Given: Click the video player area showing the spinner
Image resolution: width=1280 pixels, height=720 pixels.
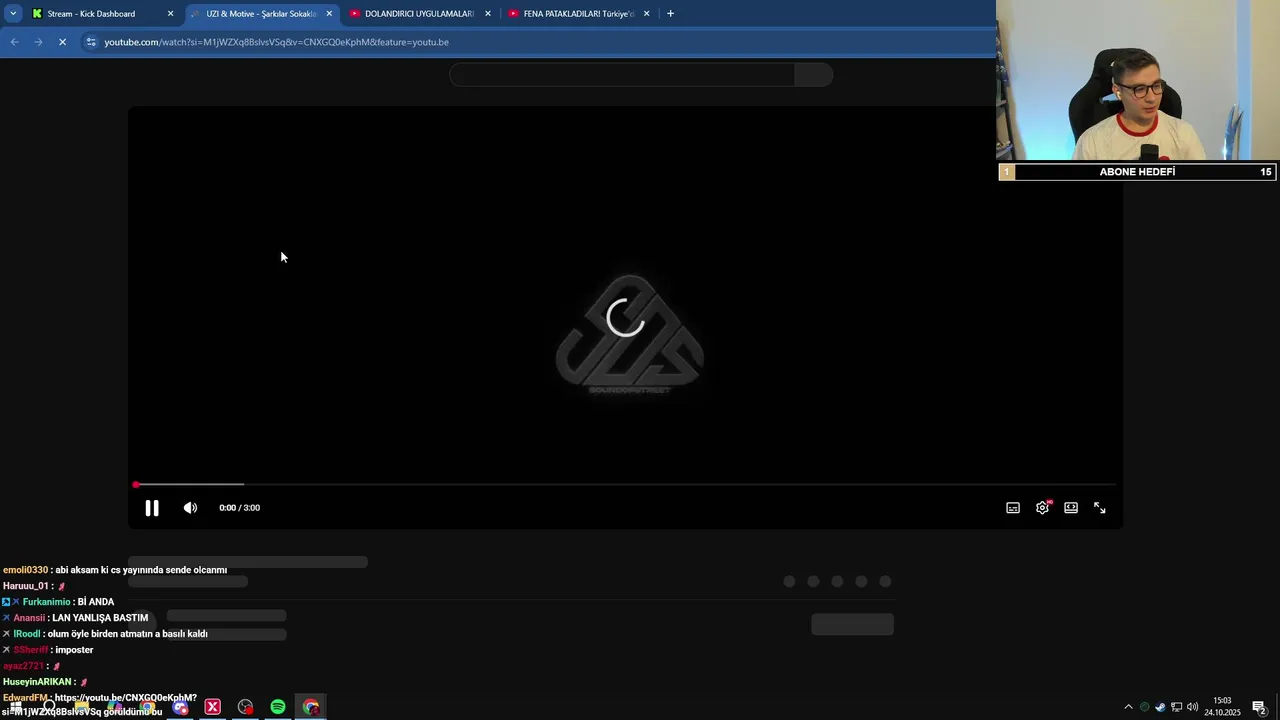Looking at the screenshot, I should (x=625, y=318).
